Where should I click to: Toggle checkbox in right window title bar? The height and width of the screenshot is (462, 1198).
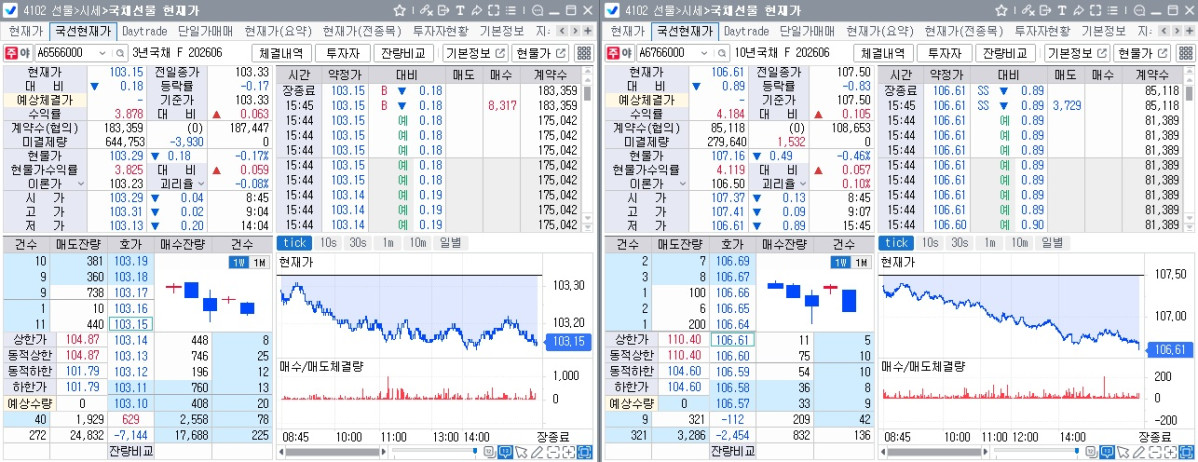(613, 11)
